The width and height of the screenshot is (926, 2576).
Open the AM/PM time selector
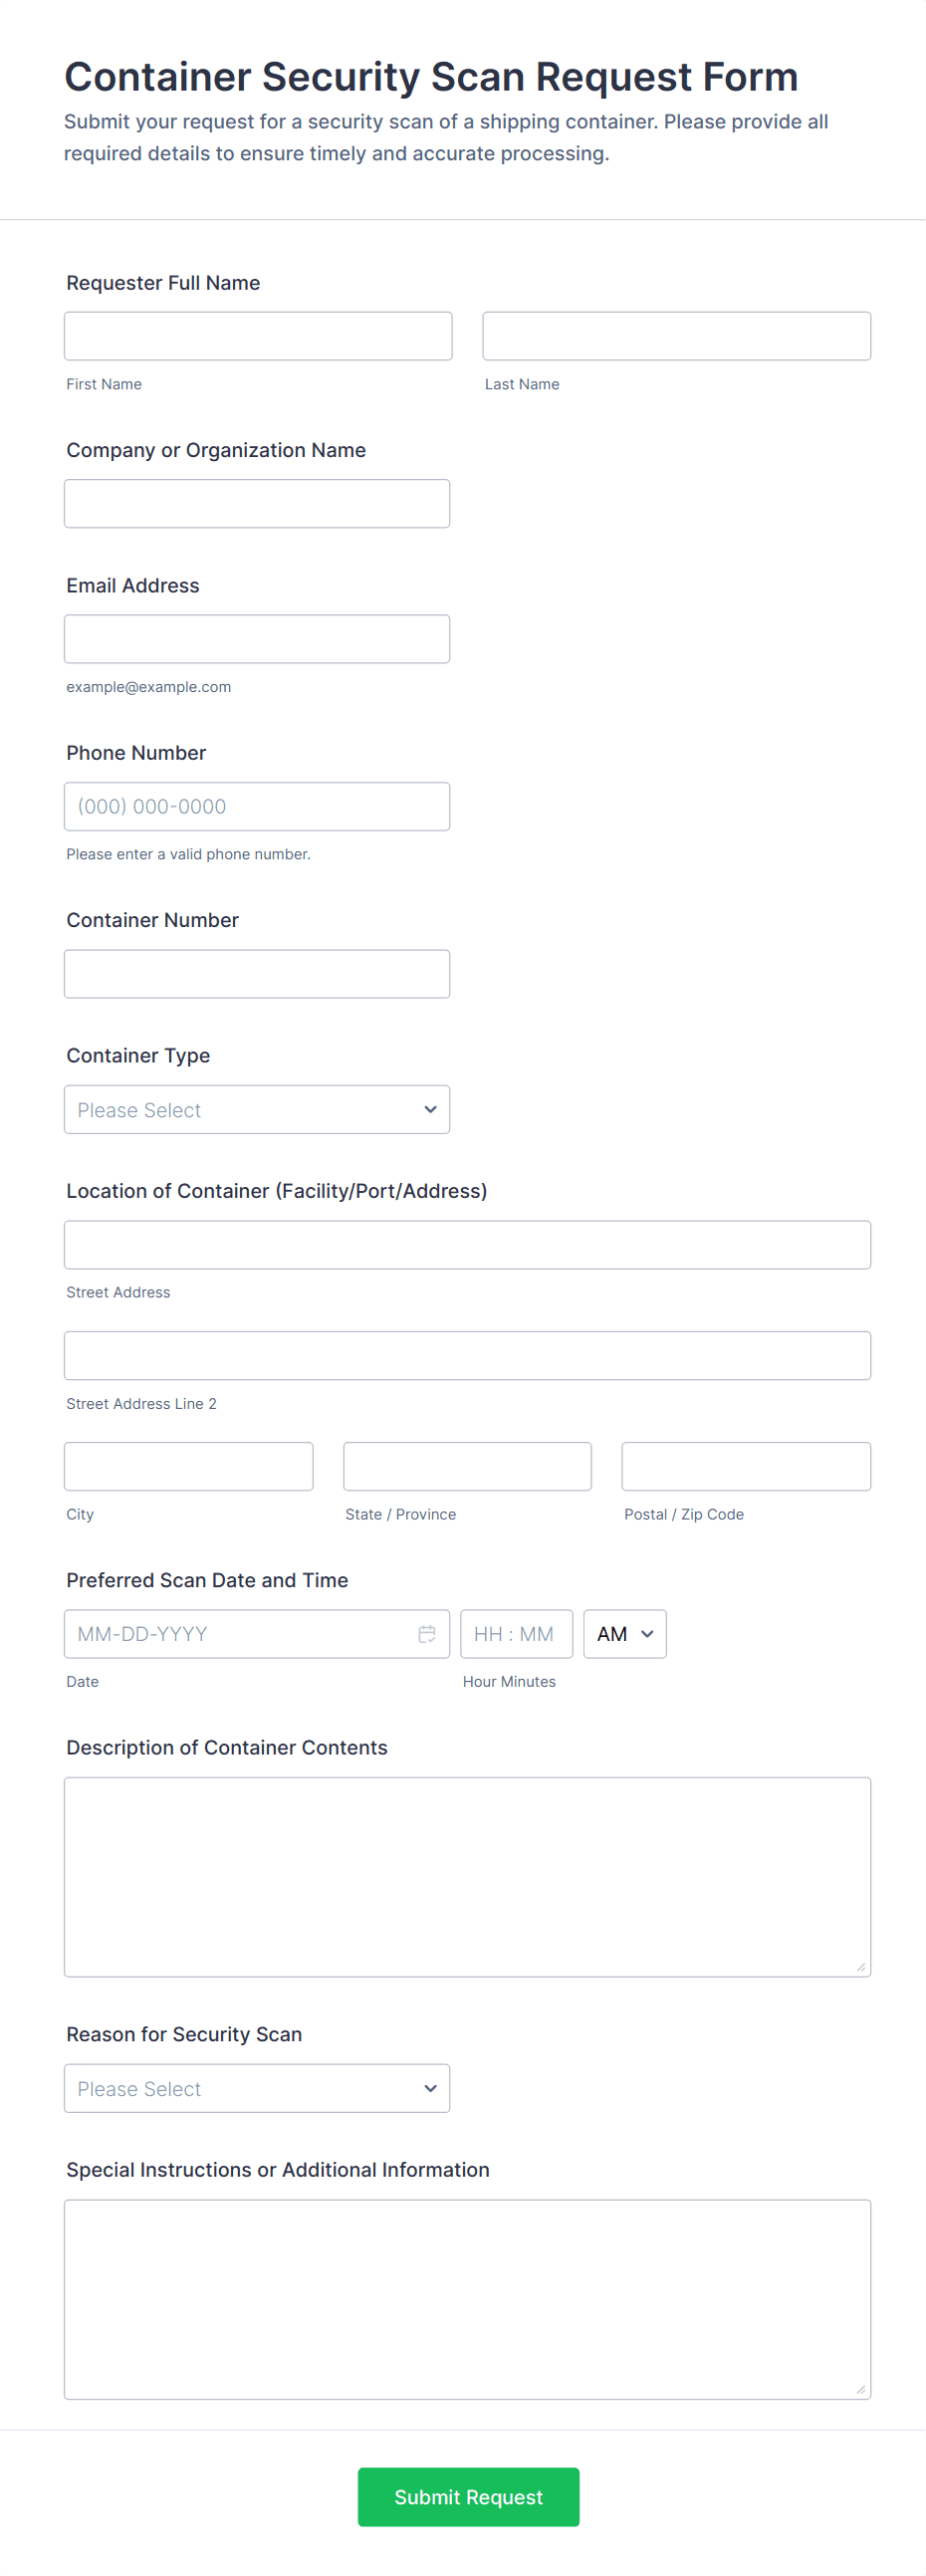click(x=625, y=1633)
